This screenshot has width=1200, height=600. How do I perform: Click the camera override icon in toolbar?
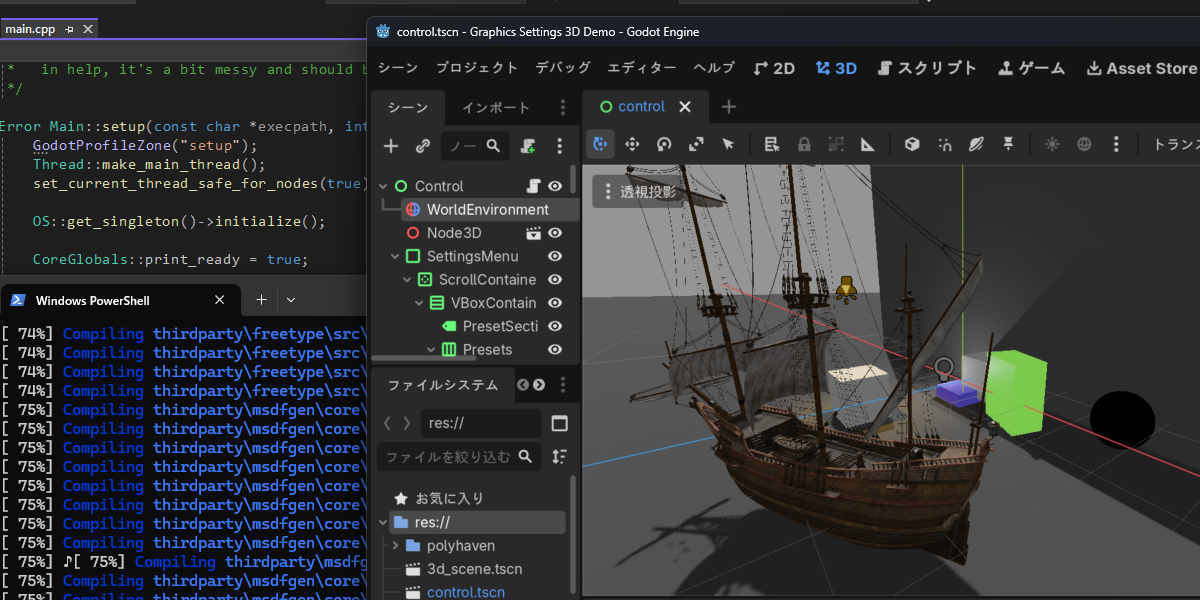pos(976,144)
